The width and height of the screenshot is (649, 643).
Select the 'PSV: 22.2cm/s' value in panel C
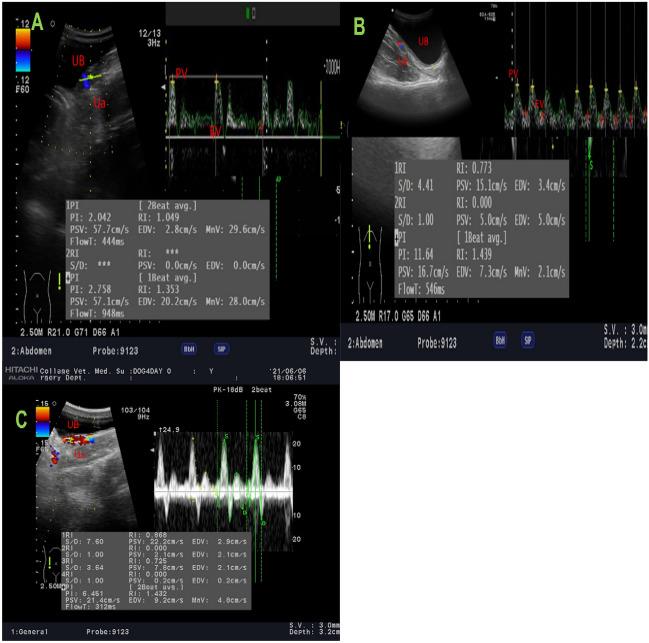[x=156, y=541]
